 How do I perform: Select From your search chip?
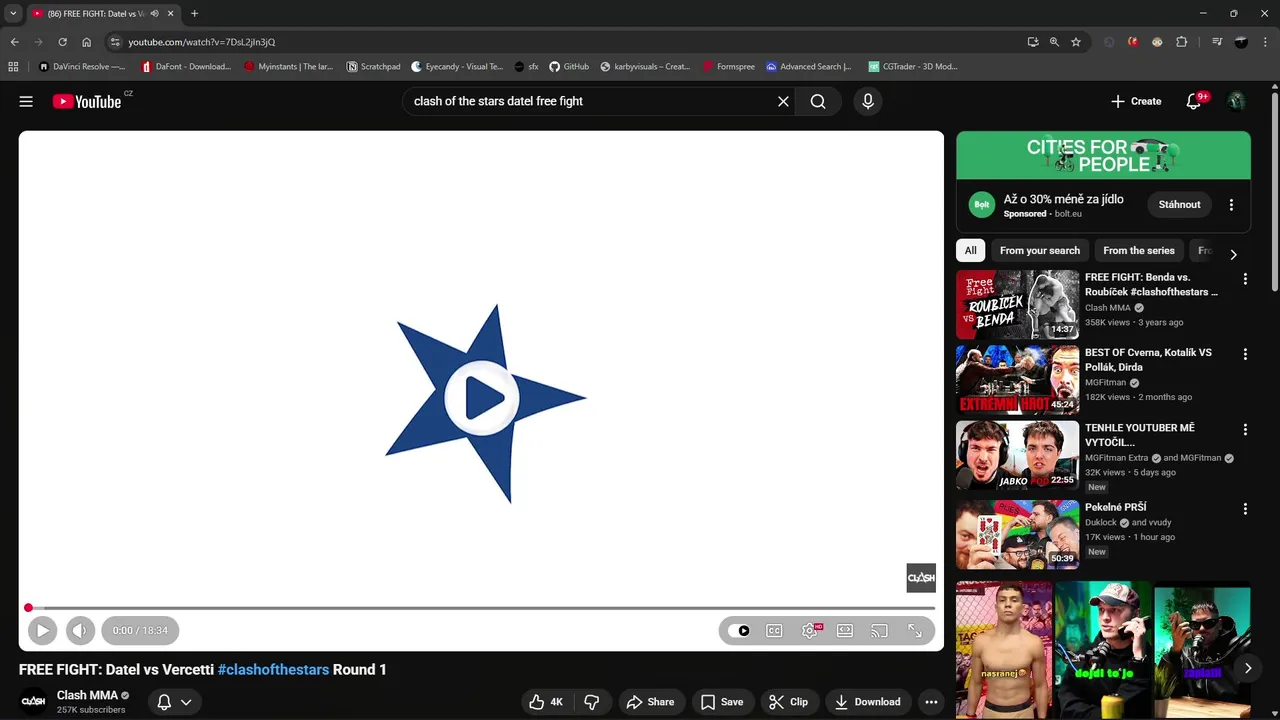click(x=1040, y=251)
